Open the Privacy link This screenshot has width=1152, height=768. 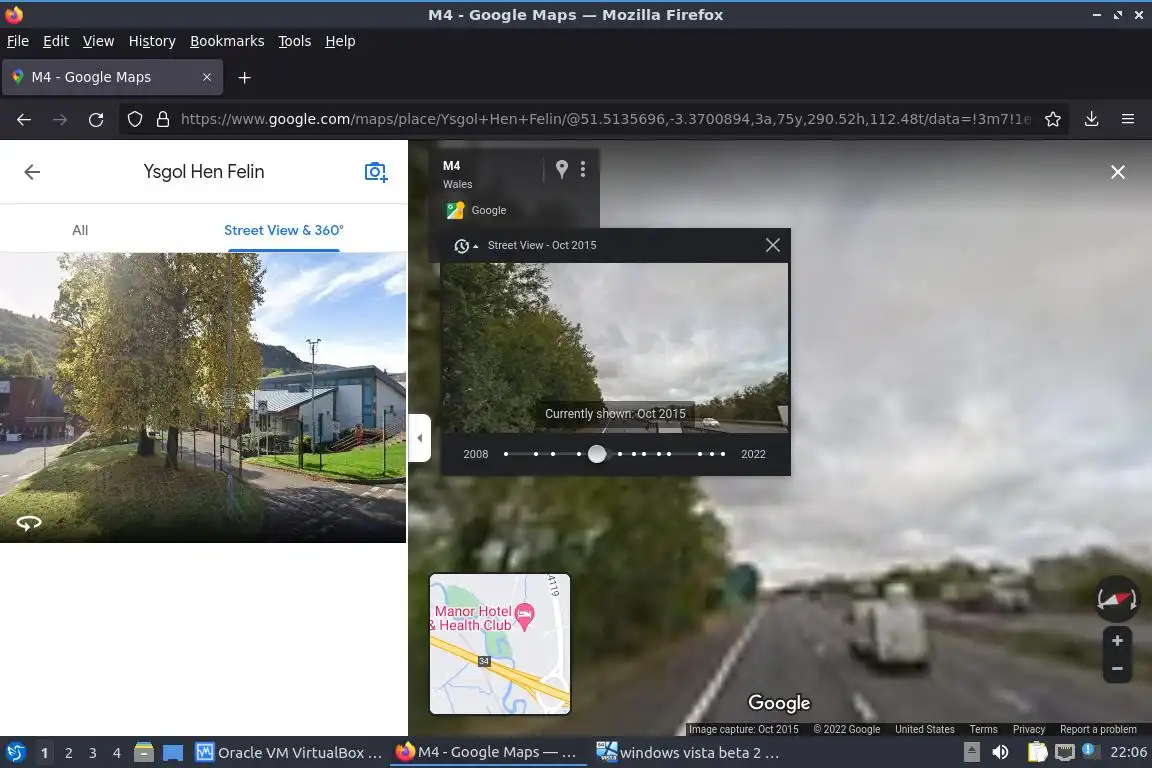click(1029, 729)
